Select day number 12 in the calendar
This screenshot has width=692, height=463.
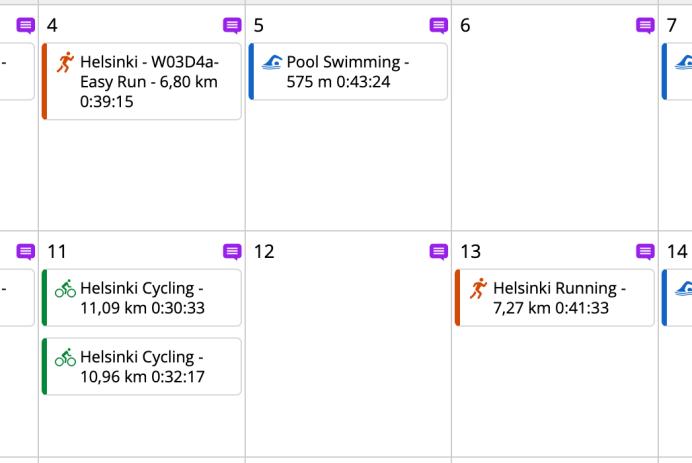(264, 252)
